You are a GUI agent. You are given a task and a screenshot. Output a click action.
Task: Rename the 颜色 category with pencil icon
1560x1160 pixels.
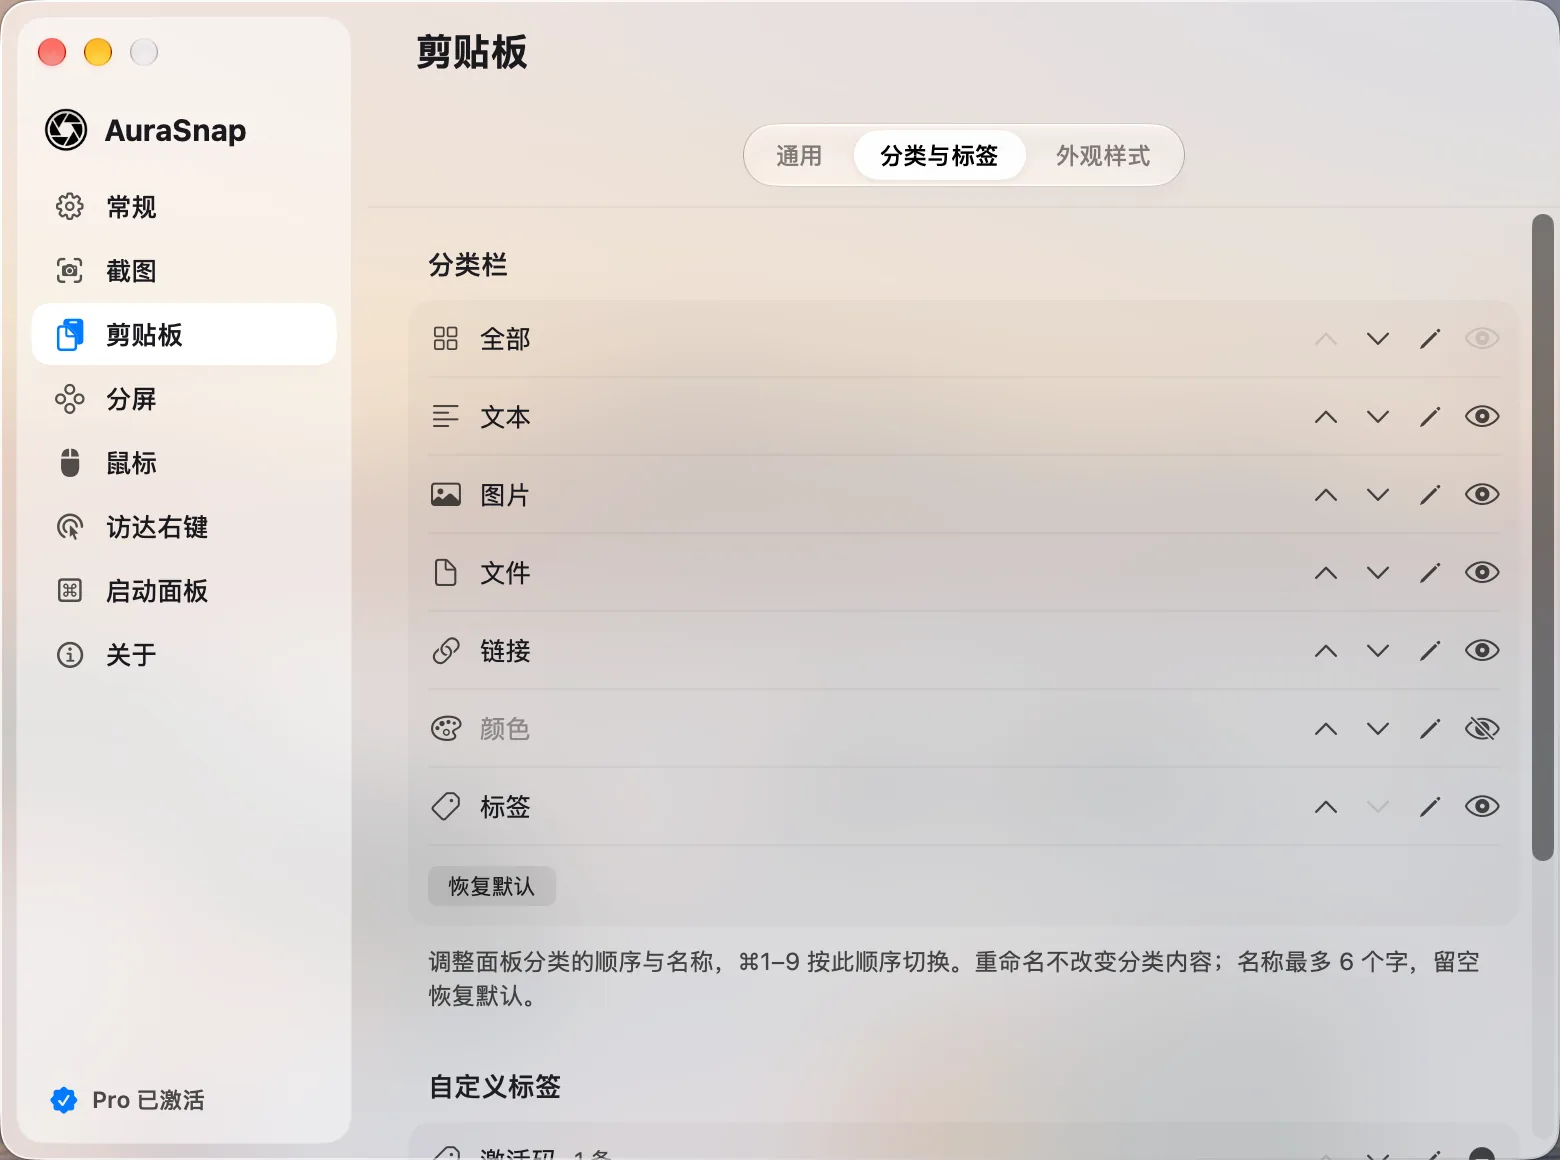pyautogui.click(x=1430, y=729)
